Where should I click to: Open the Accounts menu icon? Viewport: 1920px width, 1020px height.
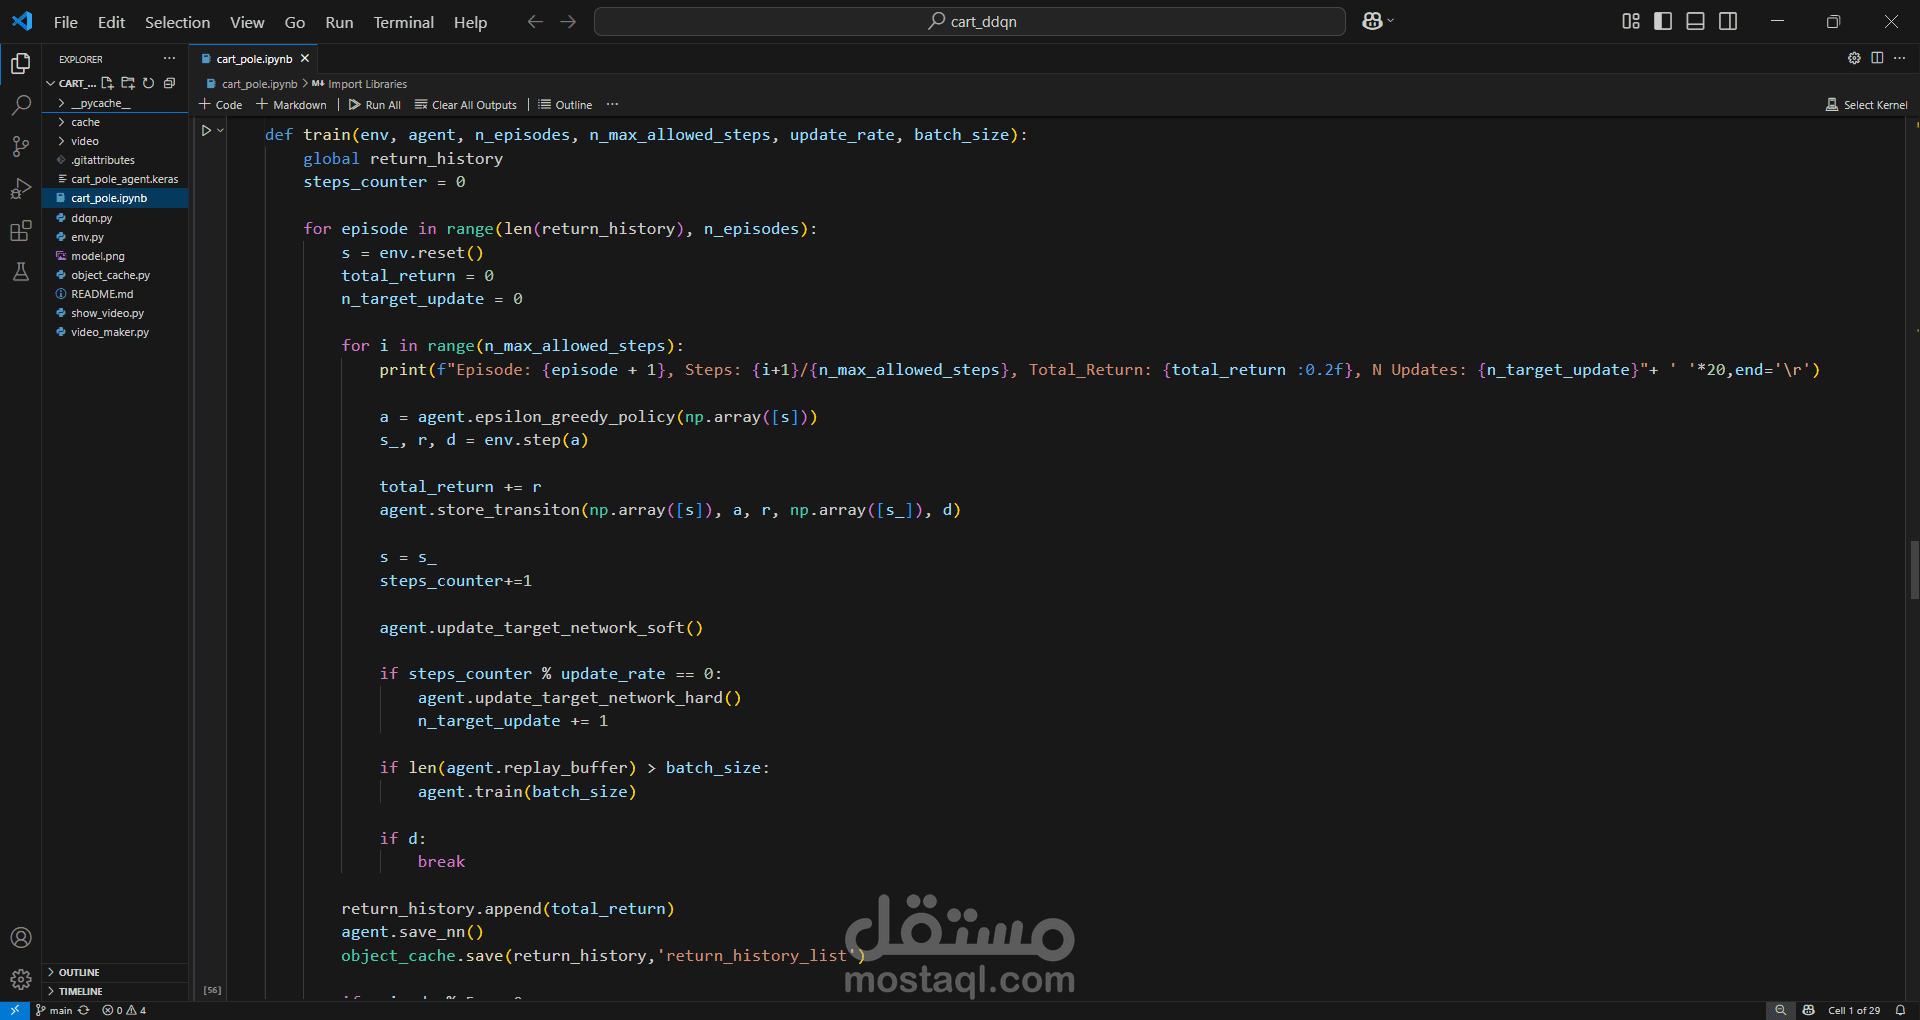click(20, 938)
